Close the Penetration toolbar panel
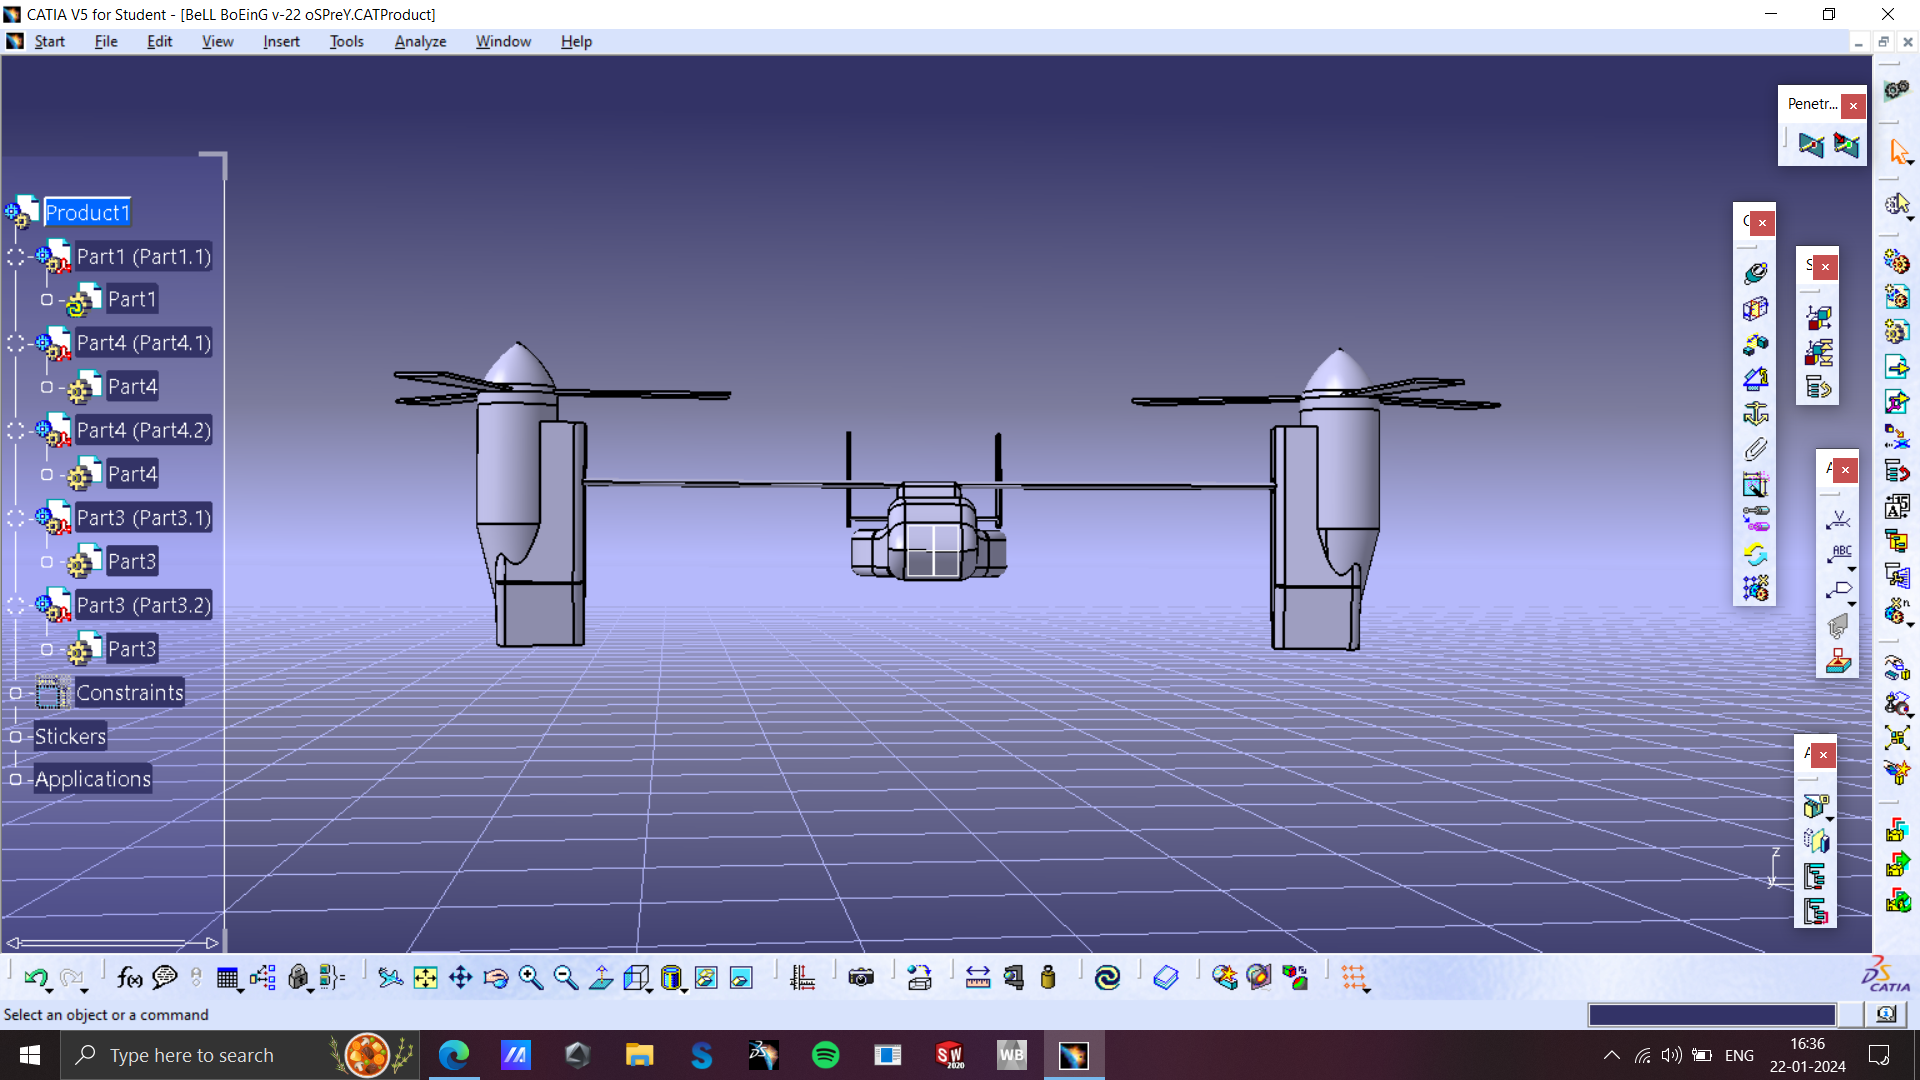This screenshot has width=1920, height=1080. coord(1853,105)
